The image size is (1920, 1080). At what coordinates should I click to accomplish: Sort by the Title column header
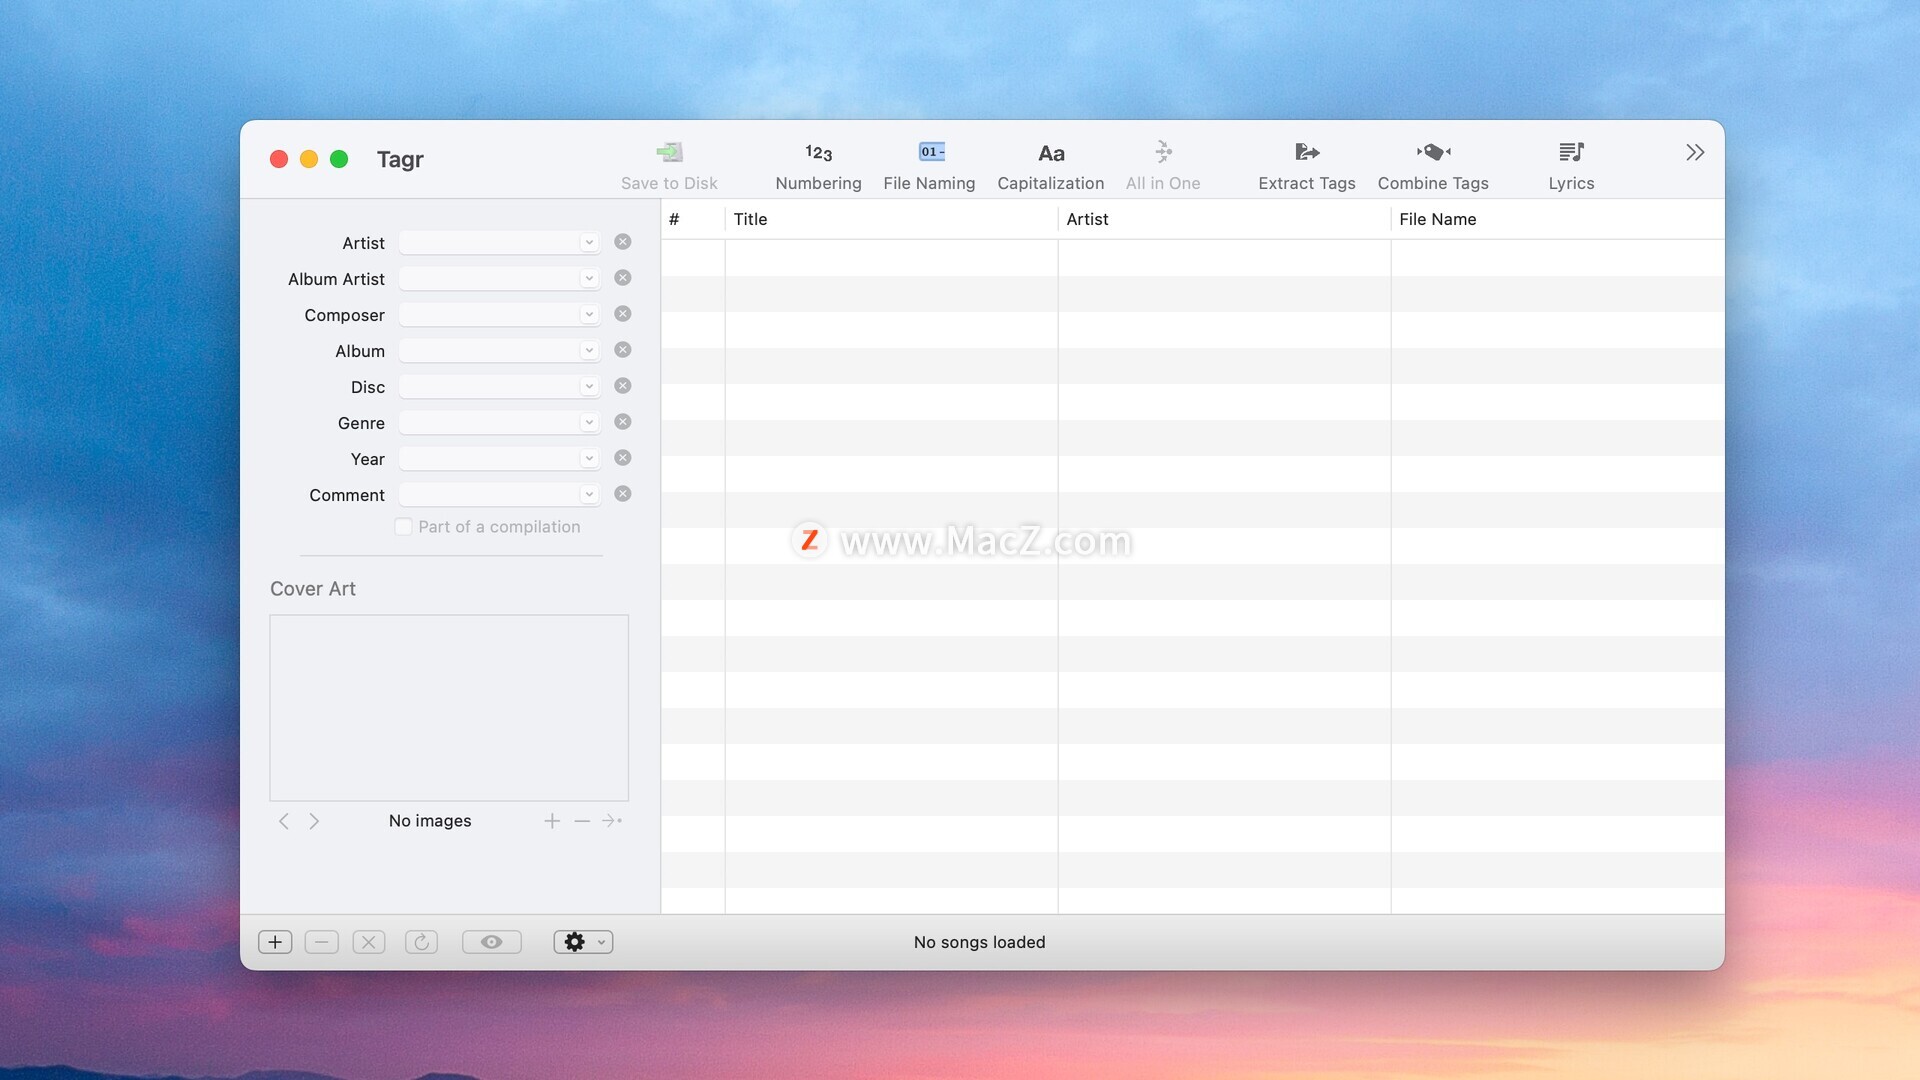891,219
